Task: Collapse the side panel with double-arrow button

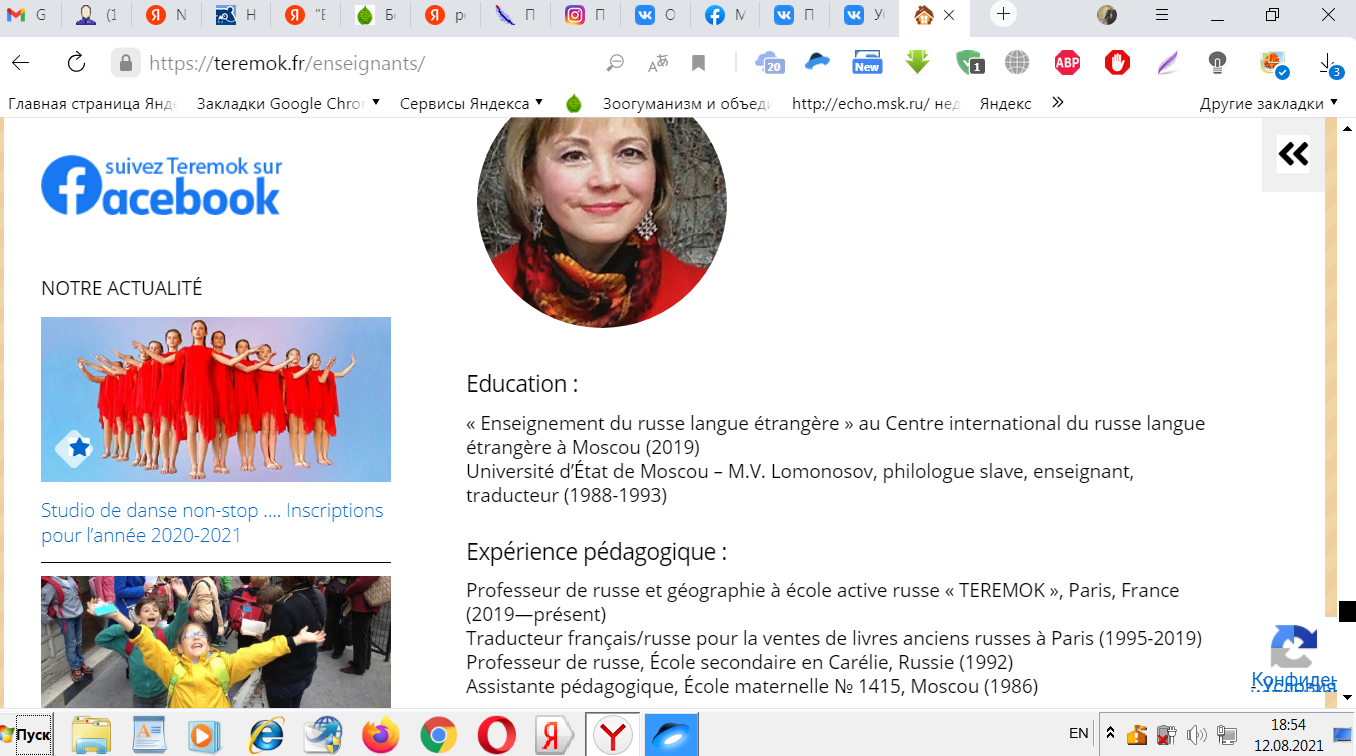Action: [x=1293, y=154]
